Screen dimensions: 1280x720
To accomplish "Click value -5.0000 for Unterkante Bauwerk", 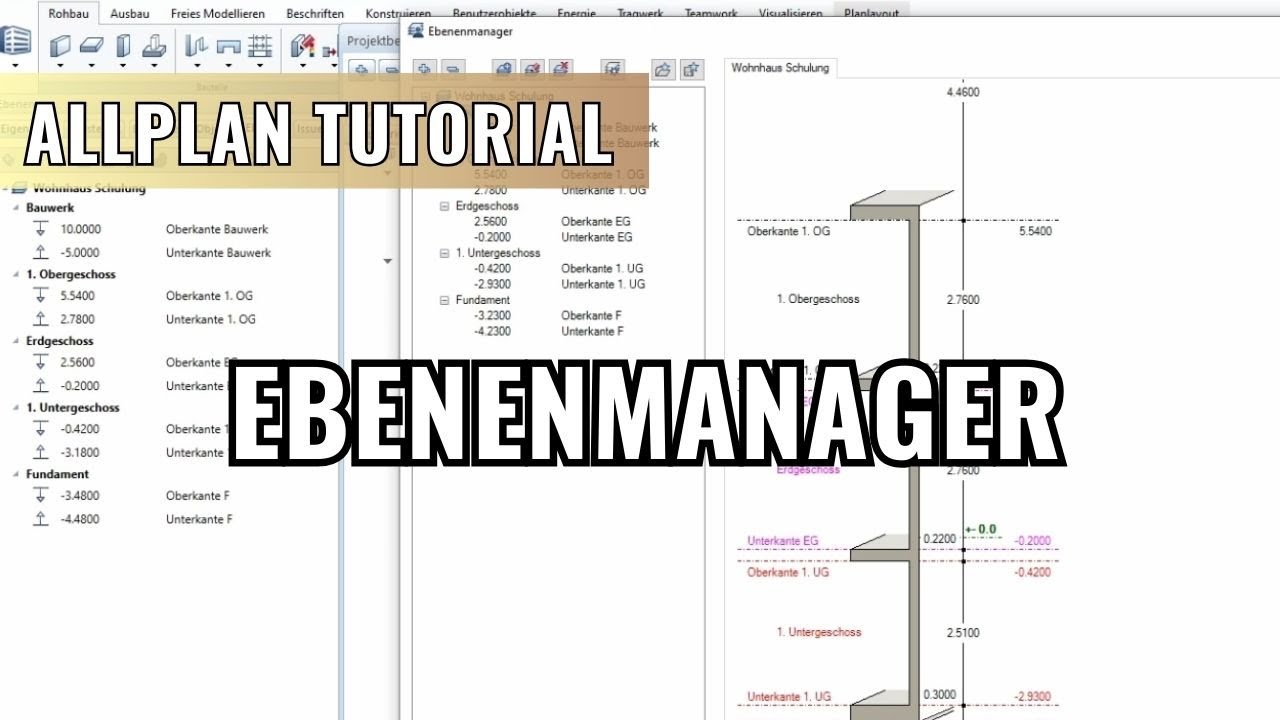I will pyautogui.click(x=81, y=253).
